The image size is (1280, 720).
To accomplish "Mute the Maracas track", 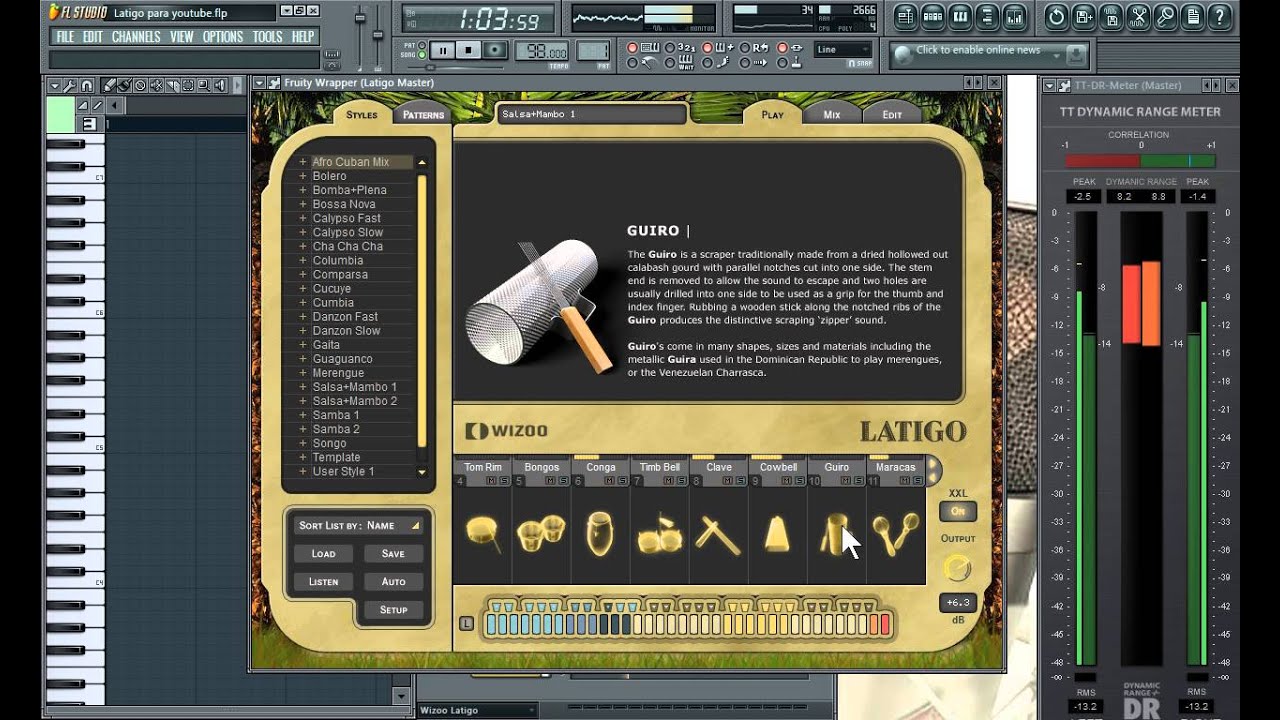I will 904,480.
